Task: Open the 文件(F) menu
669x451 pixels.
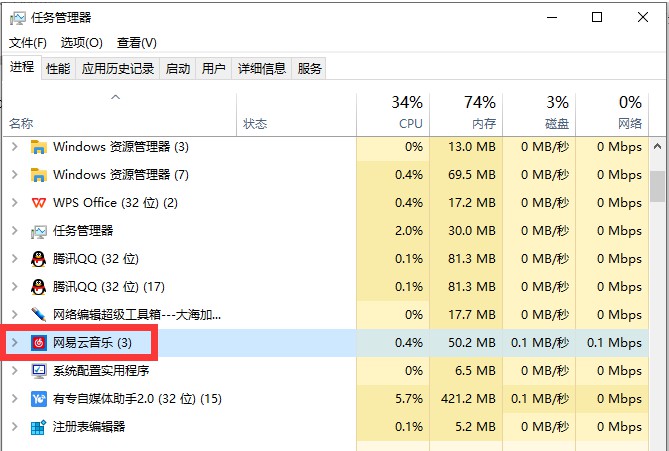Action: pos(28,43)
